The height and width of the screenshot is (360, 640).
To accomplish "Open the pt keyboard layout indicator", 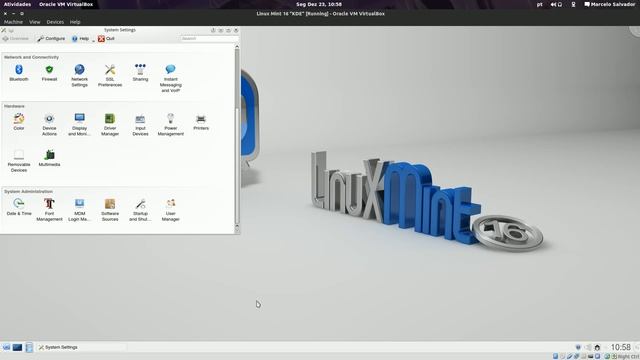I will click(x=540, y=4).
